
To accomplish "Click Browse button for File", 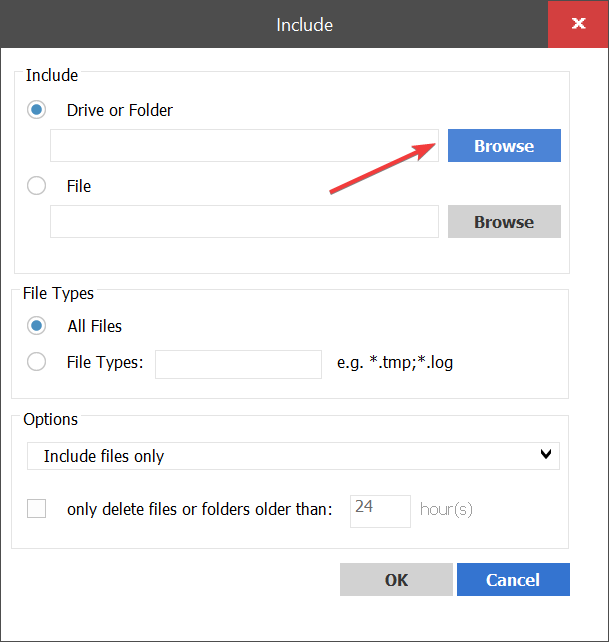I will pyautogui.click(x=504, y=222).
